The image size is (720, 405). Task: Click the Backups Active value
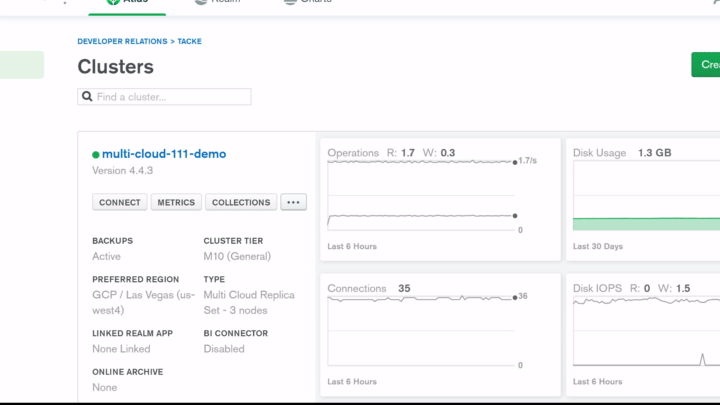pos(107,256)
